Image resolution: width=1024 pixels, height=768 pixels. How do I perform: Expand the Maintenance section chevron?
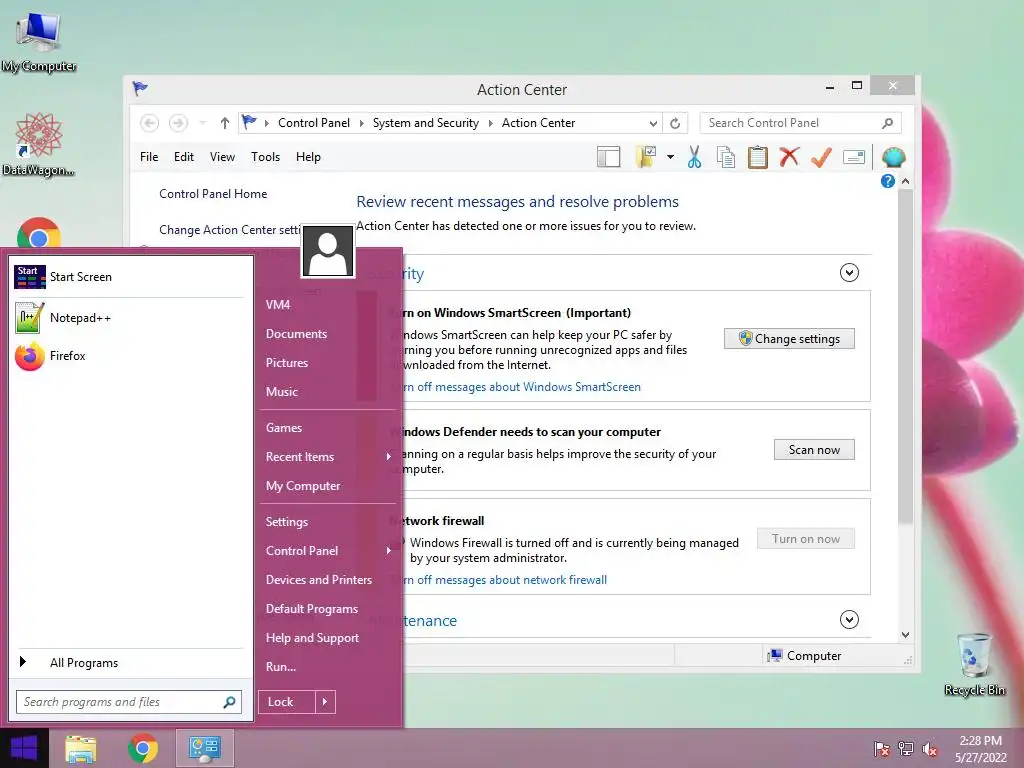coord(849,619)
